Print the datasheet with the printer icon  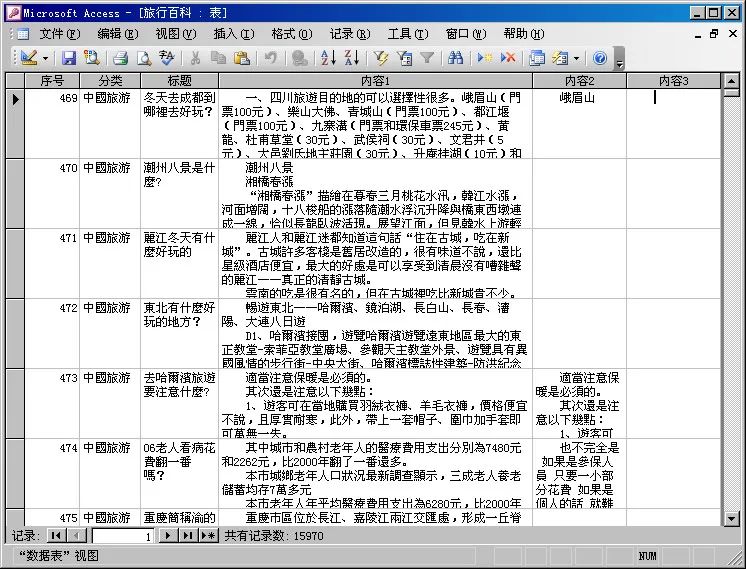pyautogui.click(x=120, y=58)
